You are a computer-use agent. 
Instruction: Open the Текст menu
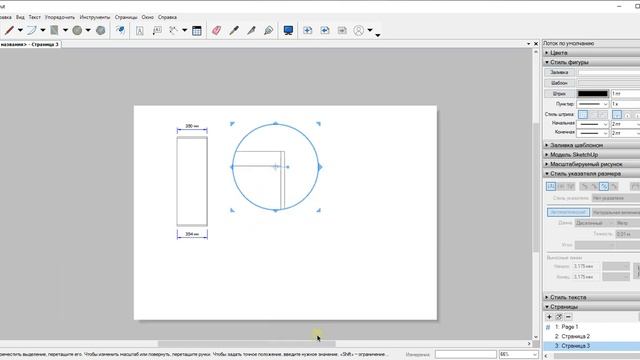coord(35,17)
